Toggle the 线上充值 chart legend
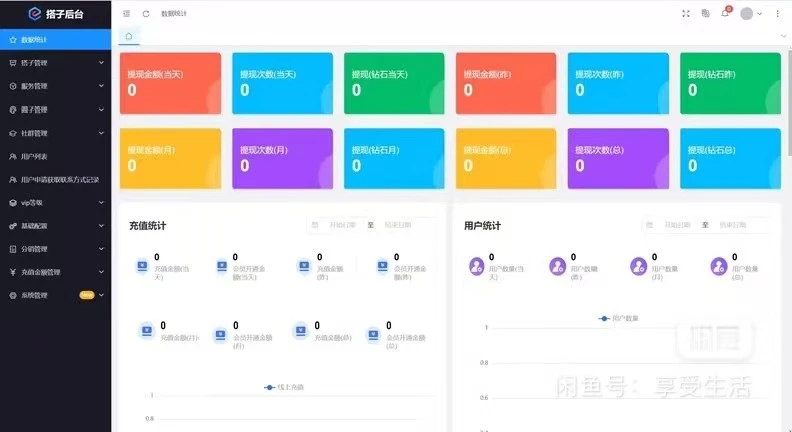 click(284, 387)
